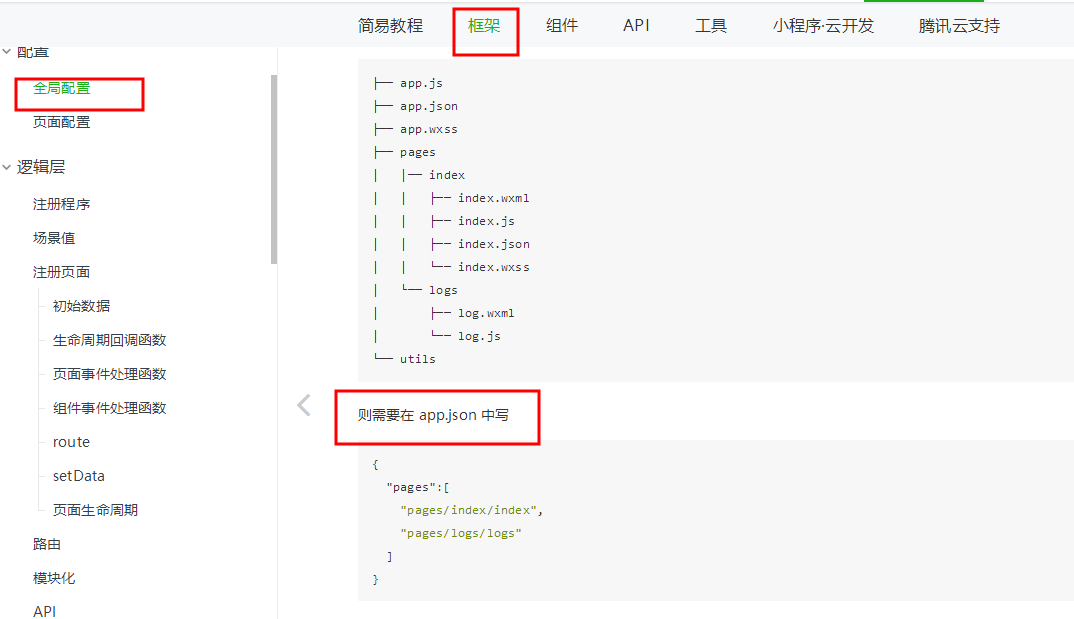
Task: Click log.js in the directory tree
Action: (479, 336)
